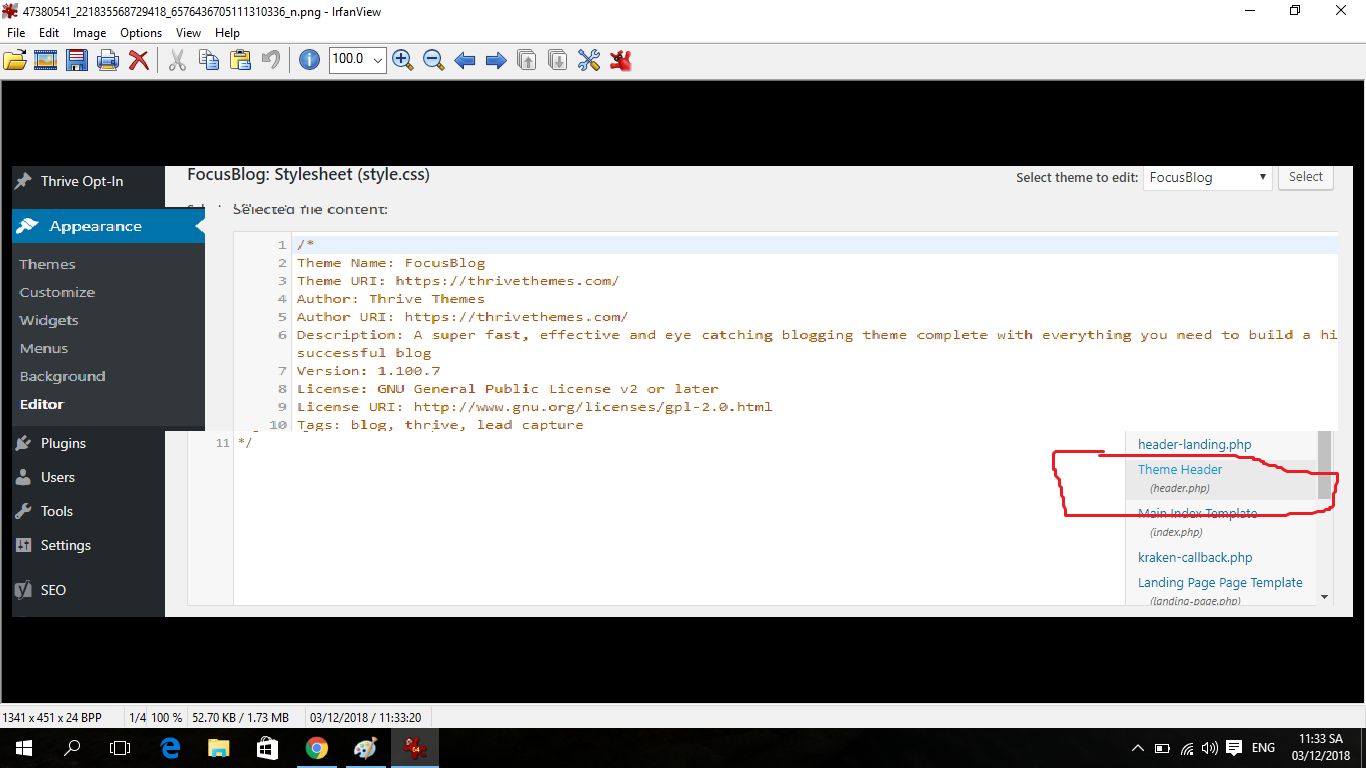Viewport: 1366px width, 768px height.
Task: Open the Options menu
Action: click(141, 33)
